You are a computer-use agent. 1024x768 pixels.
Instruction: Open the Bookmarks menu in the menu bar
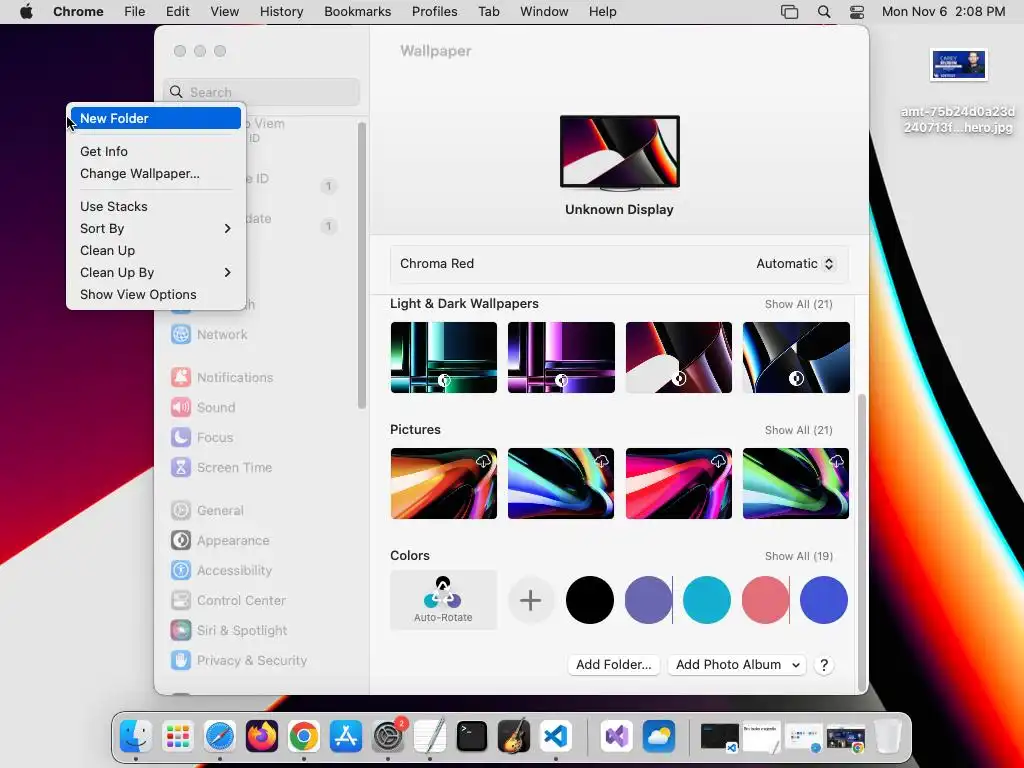click(357, 12)
